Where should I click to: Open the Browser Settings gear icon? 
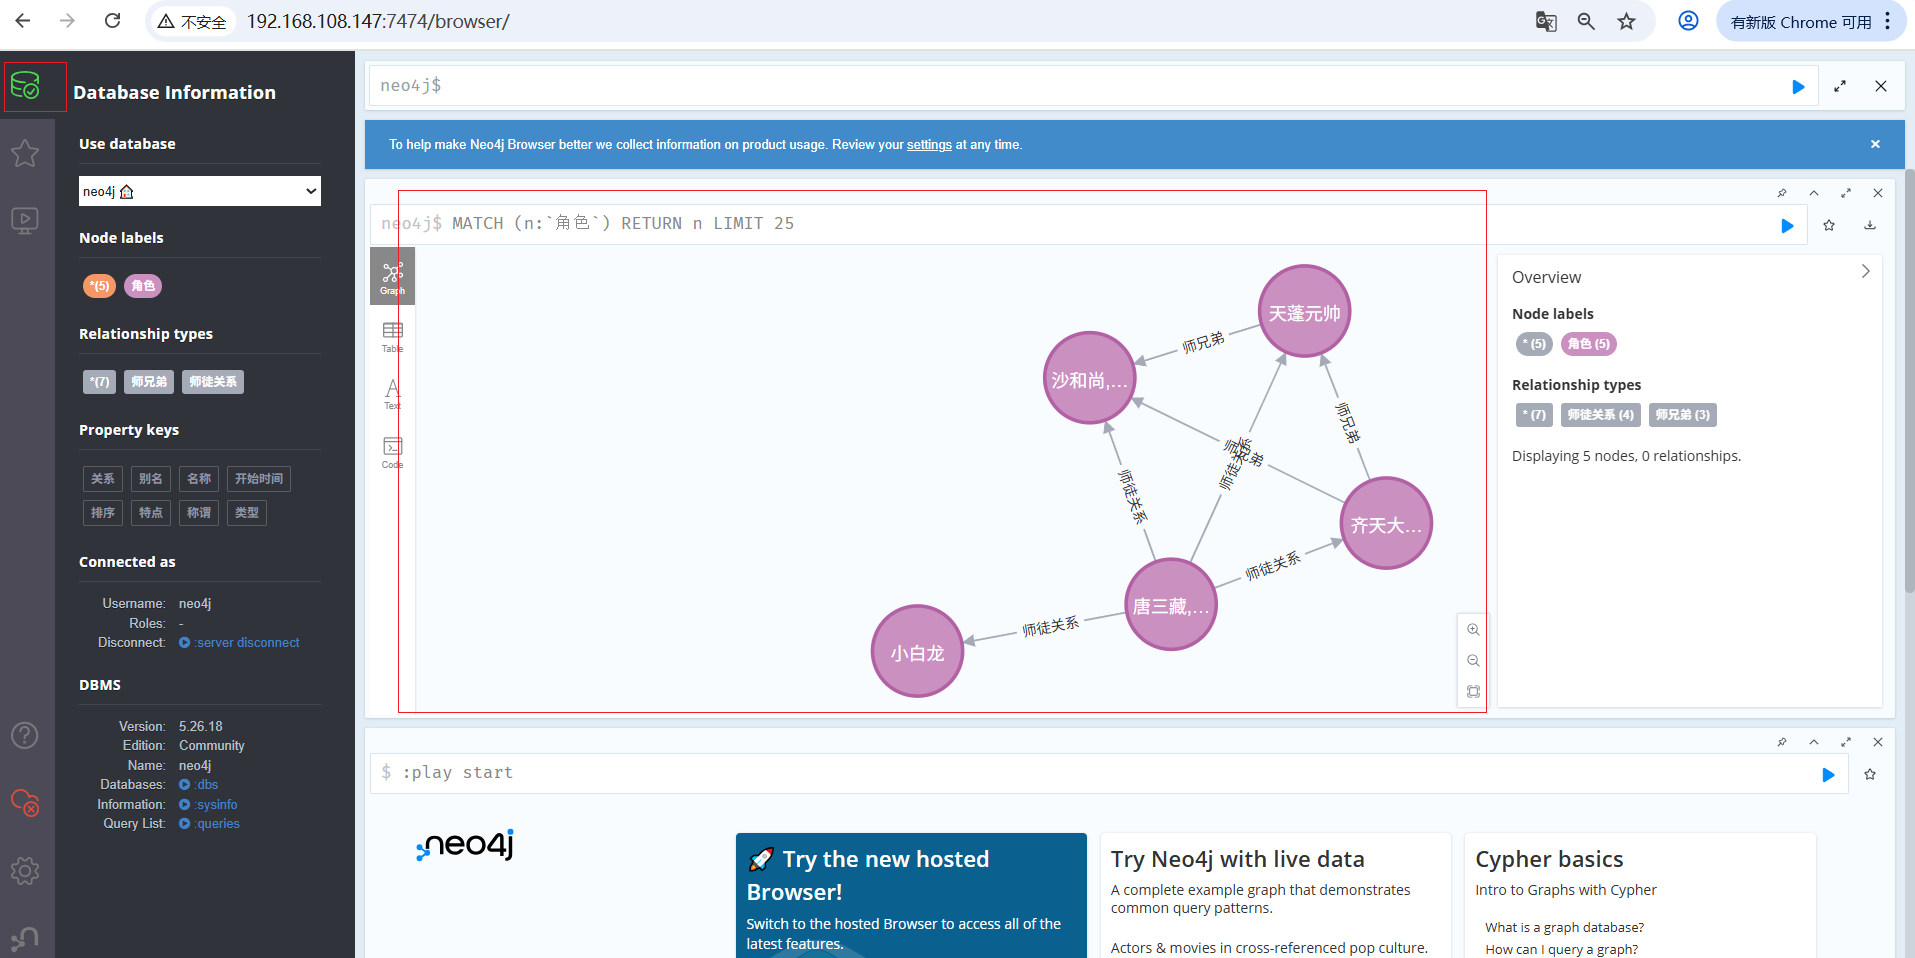tap(25, 871)
